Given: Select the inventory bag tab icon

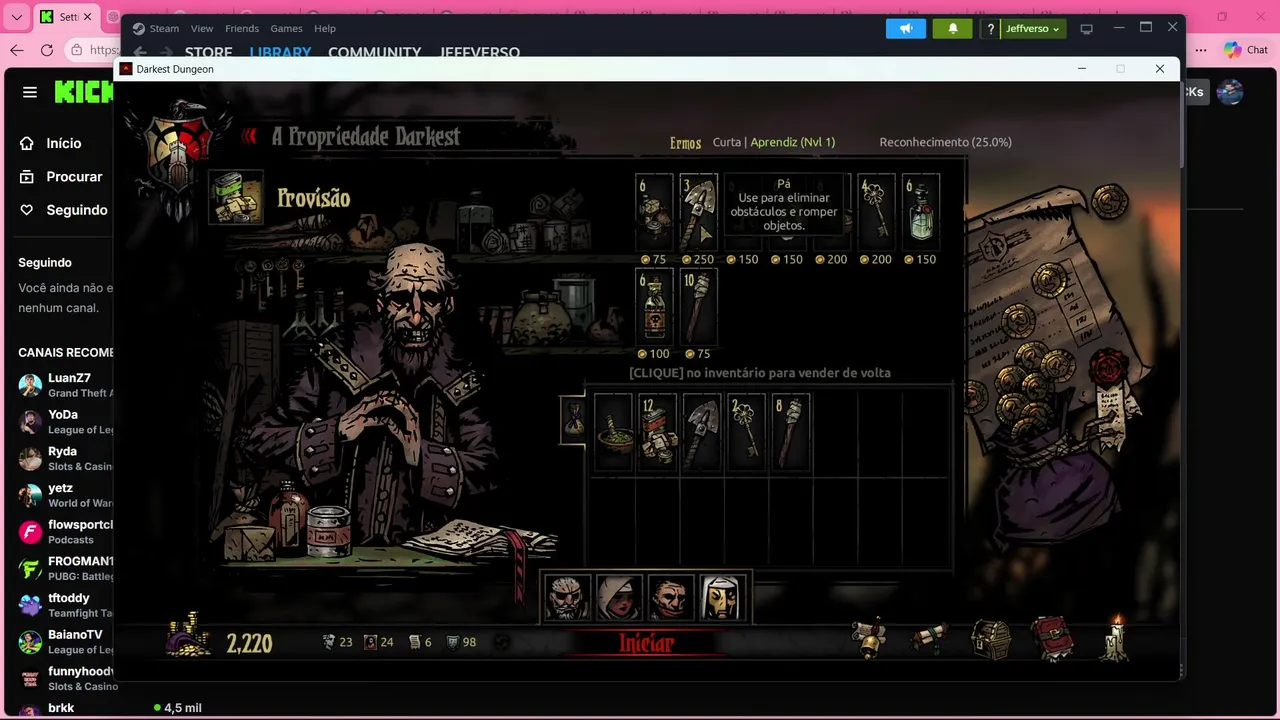Looking at the screenshot, I should (x=574, y=420).
